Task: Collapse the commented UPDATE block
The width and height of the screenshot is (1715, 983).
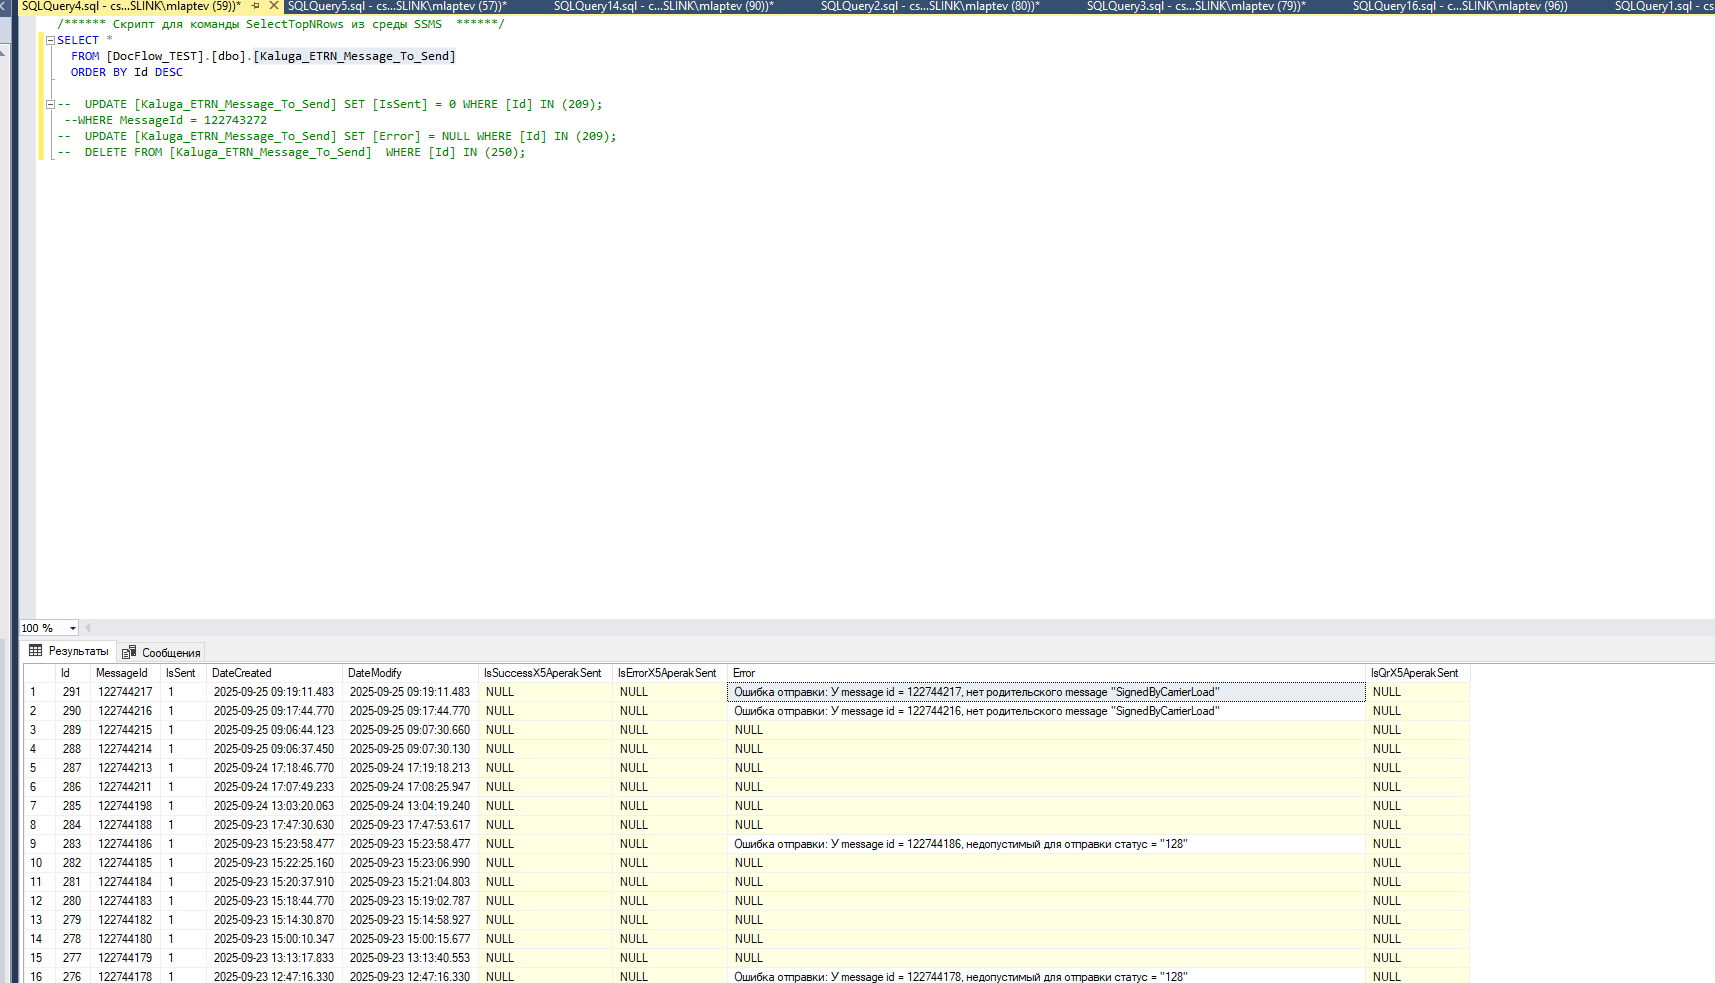Action: click(x=50, y=104)
